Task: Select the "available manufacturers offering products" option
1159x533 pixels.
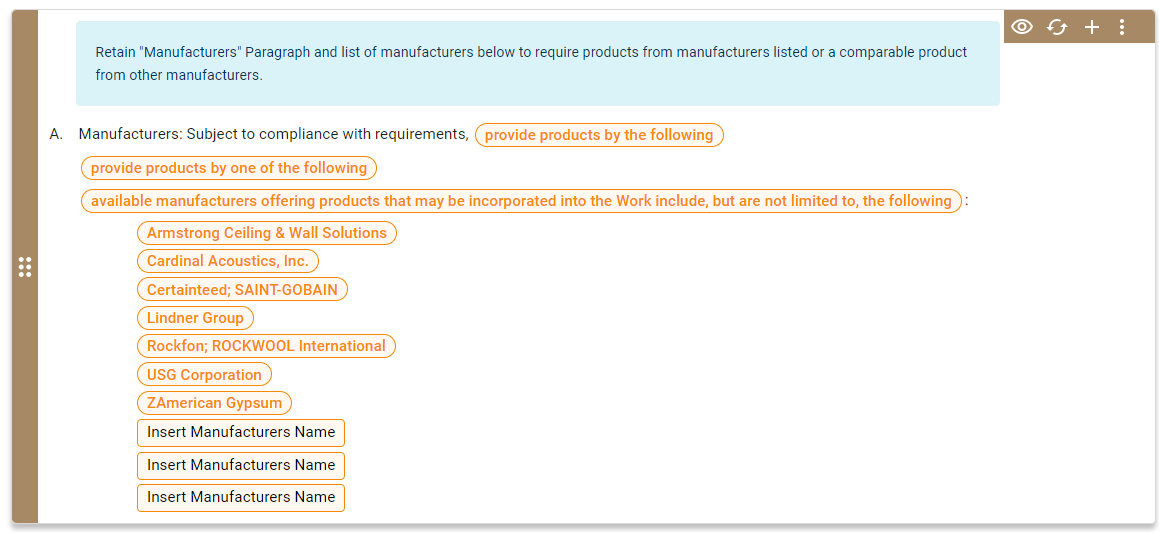Action: tap(521, 201)
